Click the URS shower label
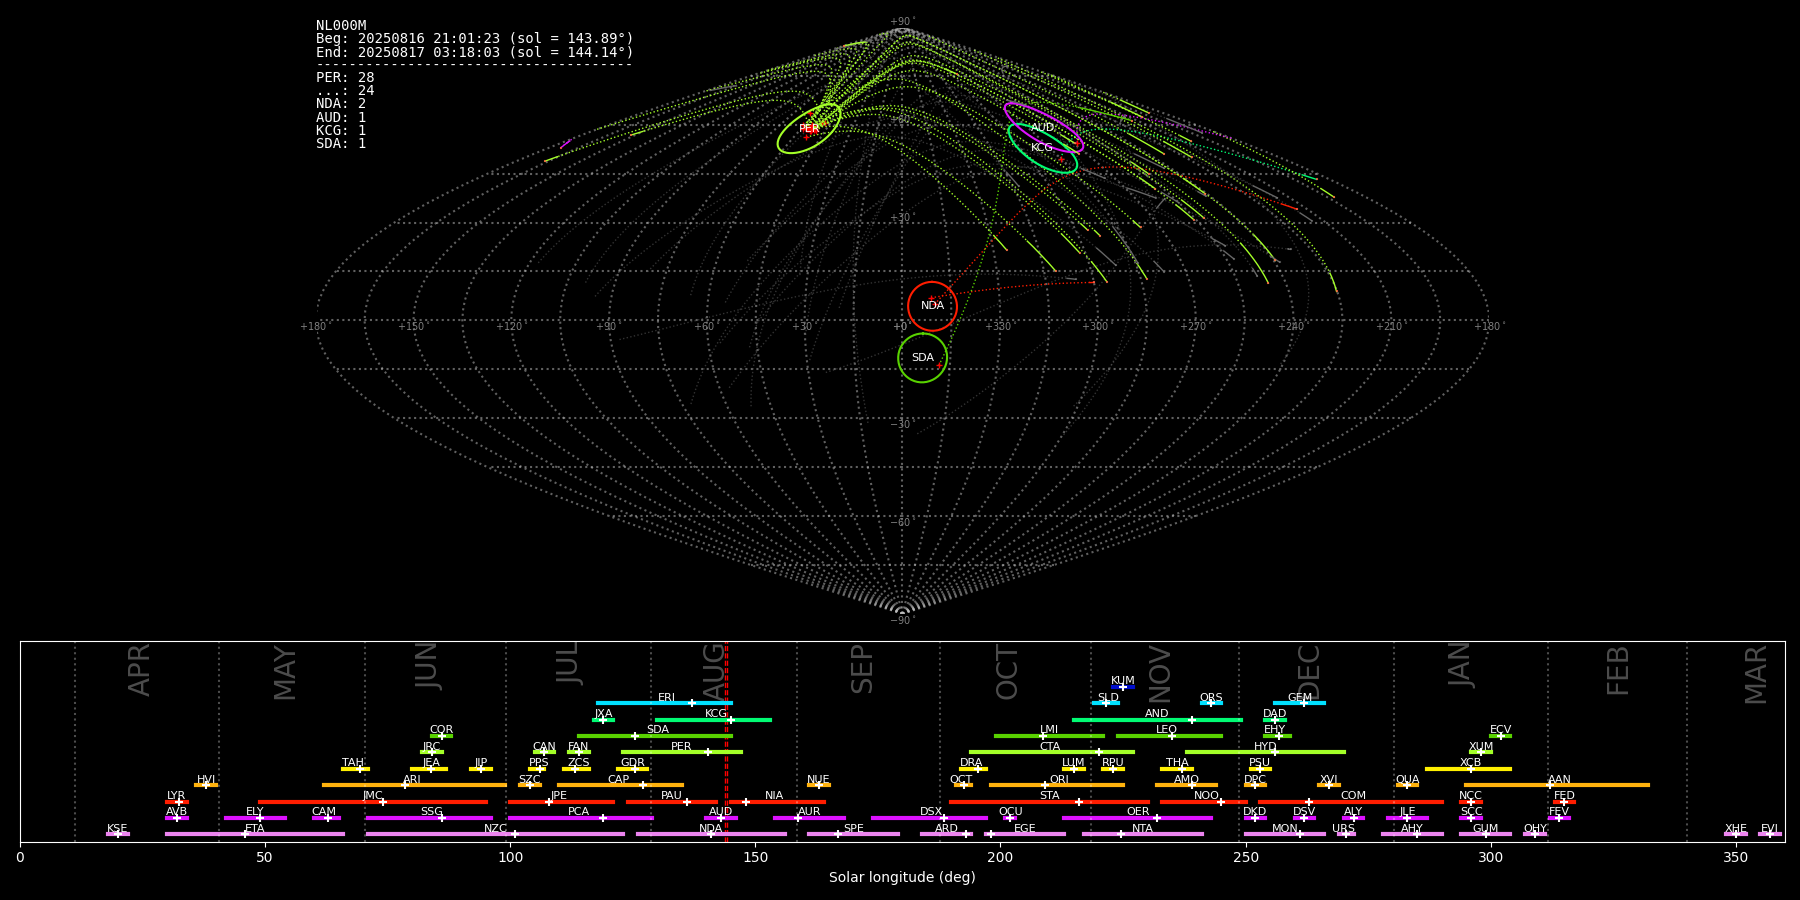1800x900 pixels. click(x=1344, y=829)
